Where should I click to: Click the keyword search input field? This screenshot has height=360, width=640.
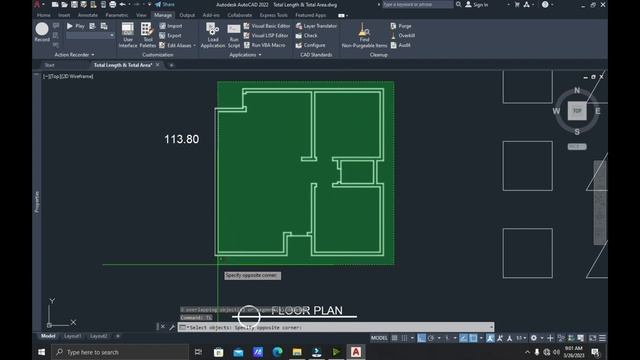(417, 4)
